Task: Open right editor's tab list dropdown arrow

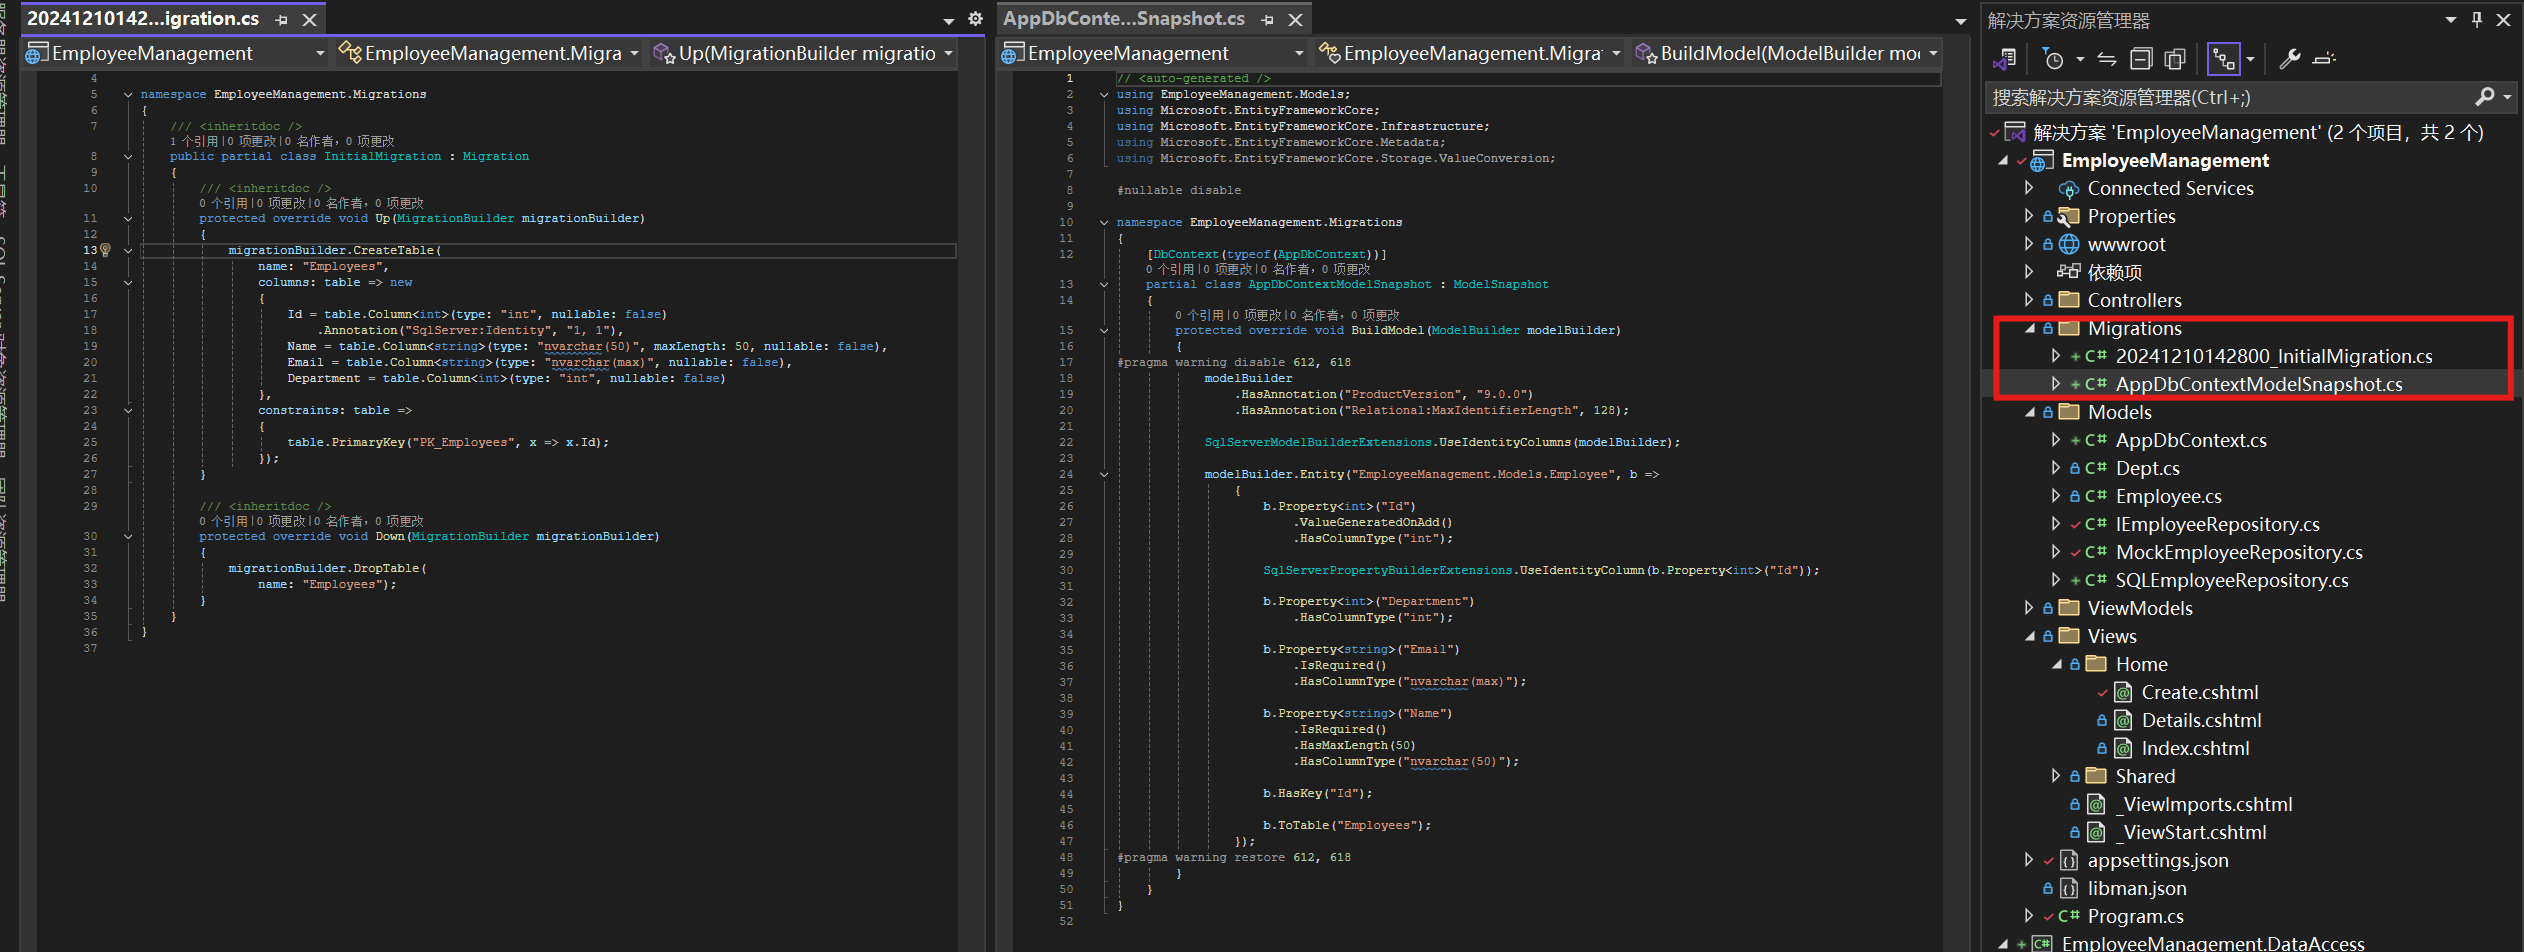Action: coord(1960,20)
